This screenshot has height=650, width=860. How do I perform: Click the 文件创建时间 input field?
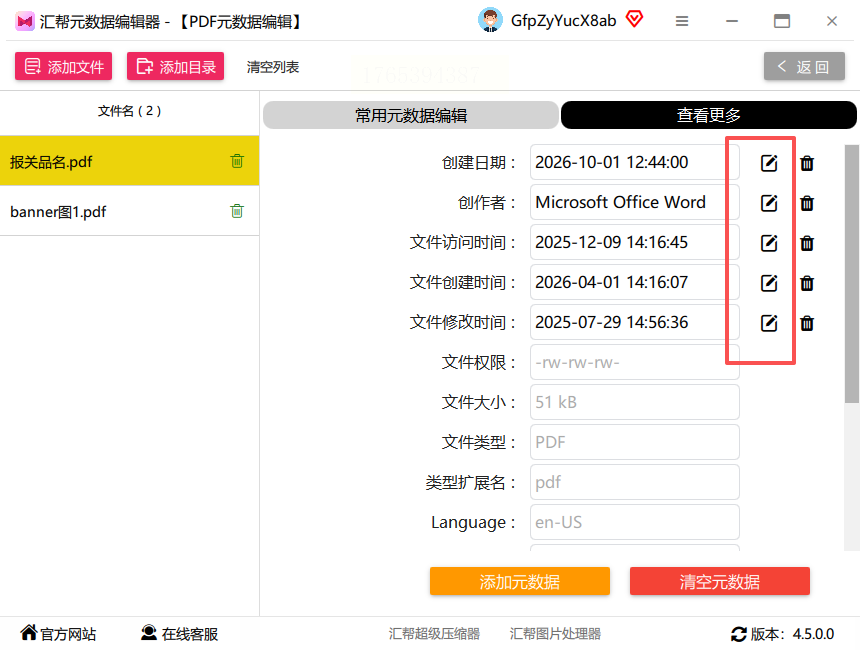(x=635, y=282)
